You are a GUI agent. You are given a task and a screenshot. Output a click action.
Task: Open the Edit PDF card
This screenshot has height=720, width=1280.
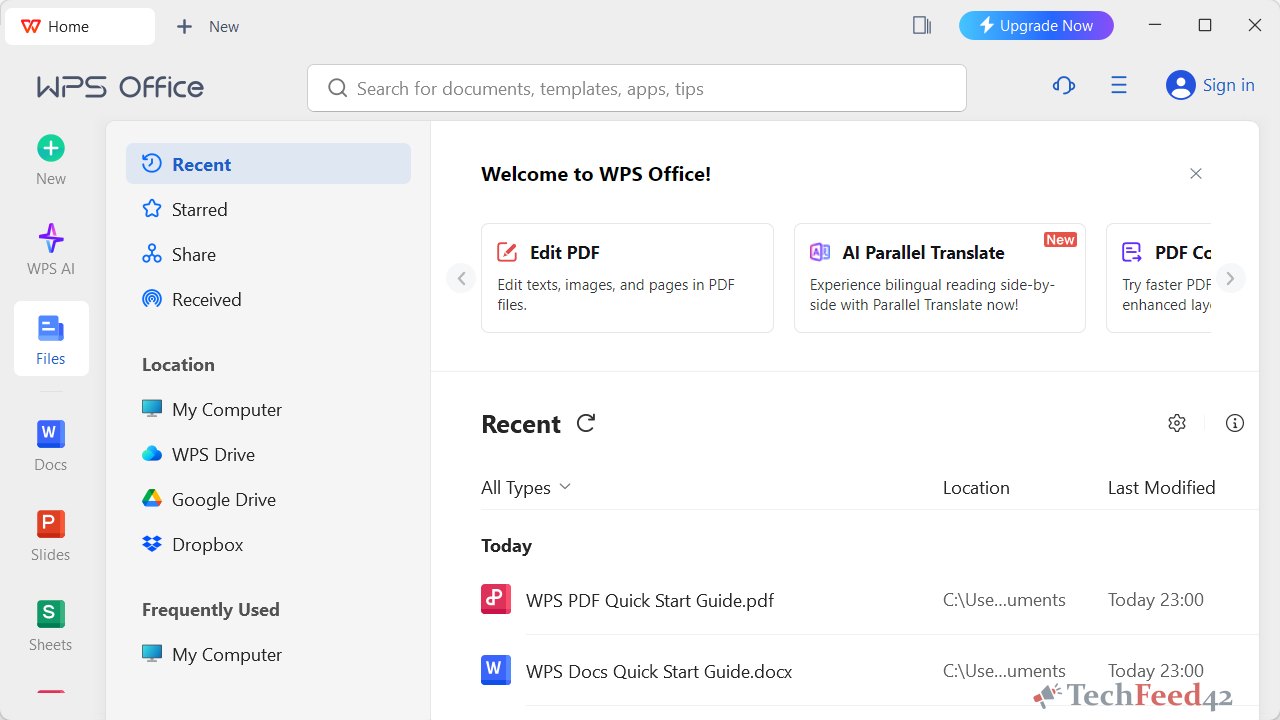point(627,278)
